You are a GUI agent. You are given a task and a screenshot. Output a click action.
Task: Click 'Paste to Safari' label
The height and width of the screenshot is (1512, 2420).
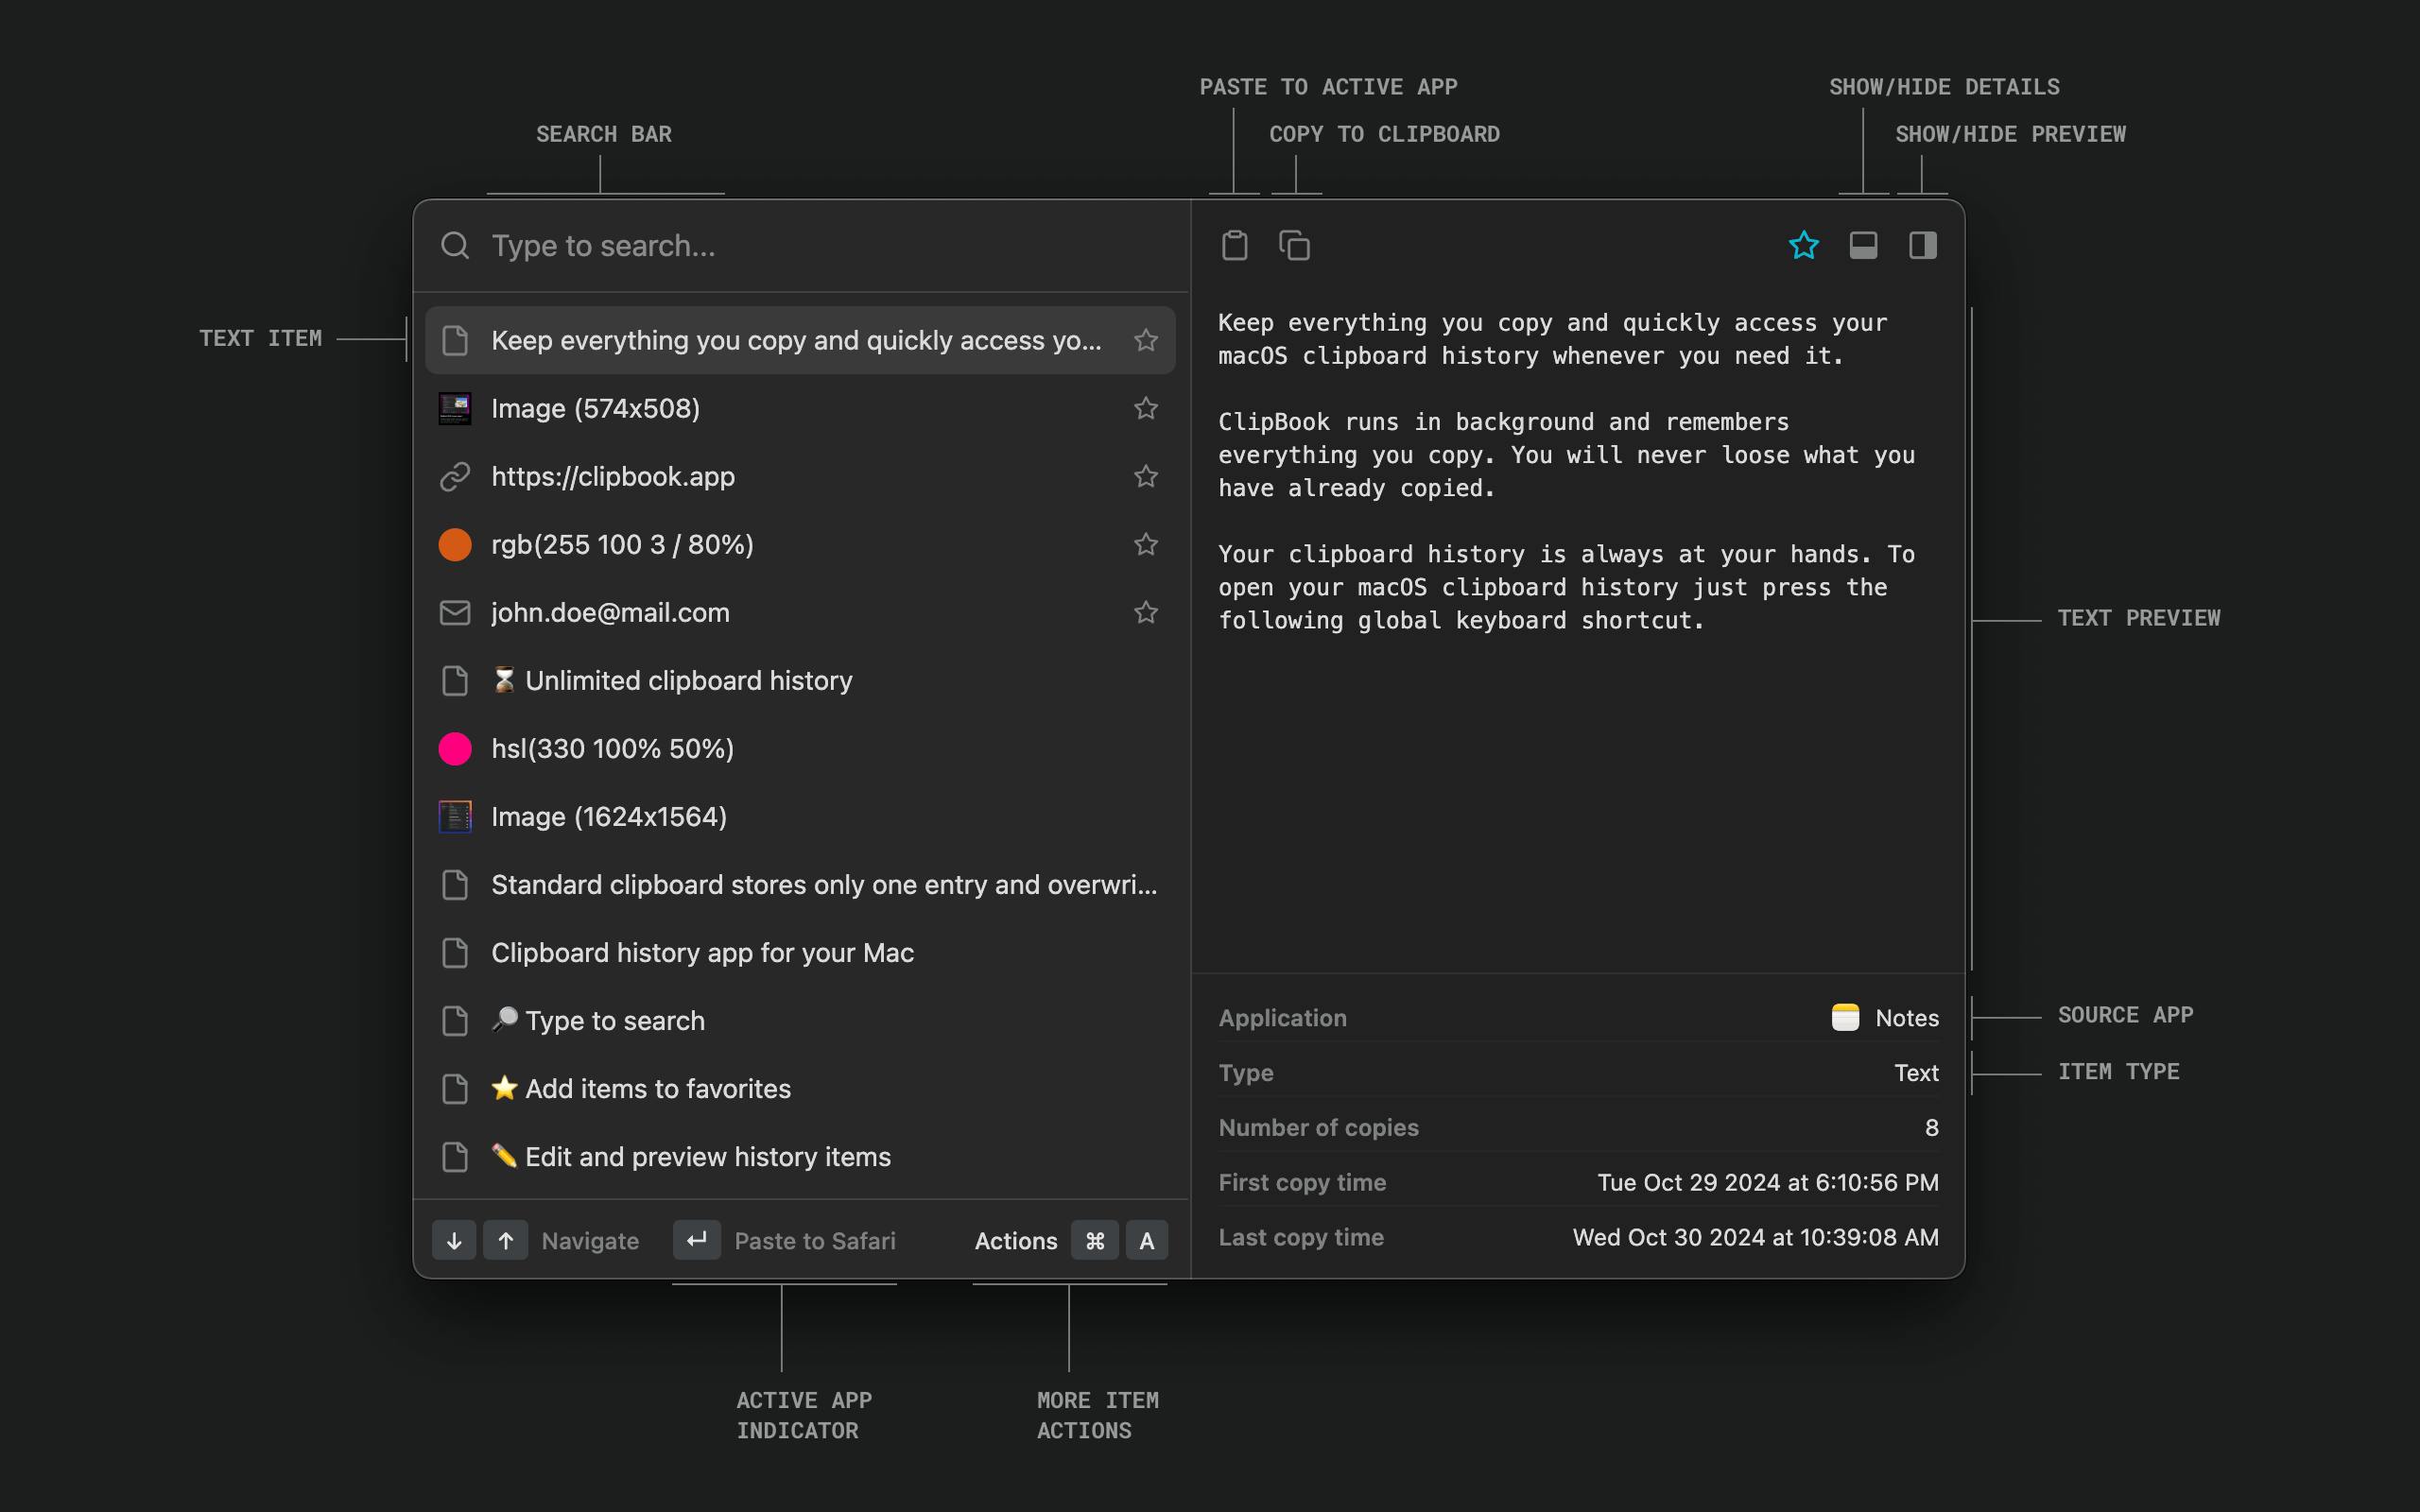815,1241
